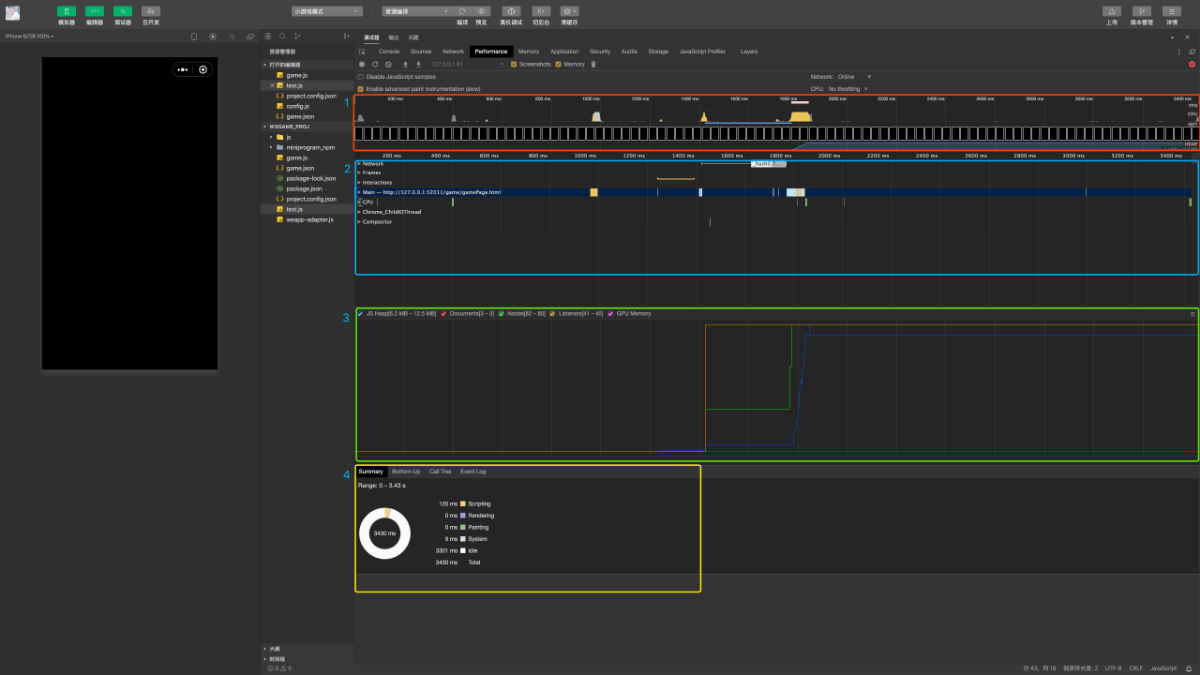Viewport: 1200px width, 675px height.
Task: Click the compile refresh icon
Action: (462, 11)
